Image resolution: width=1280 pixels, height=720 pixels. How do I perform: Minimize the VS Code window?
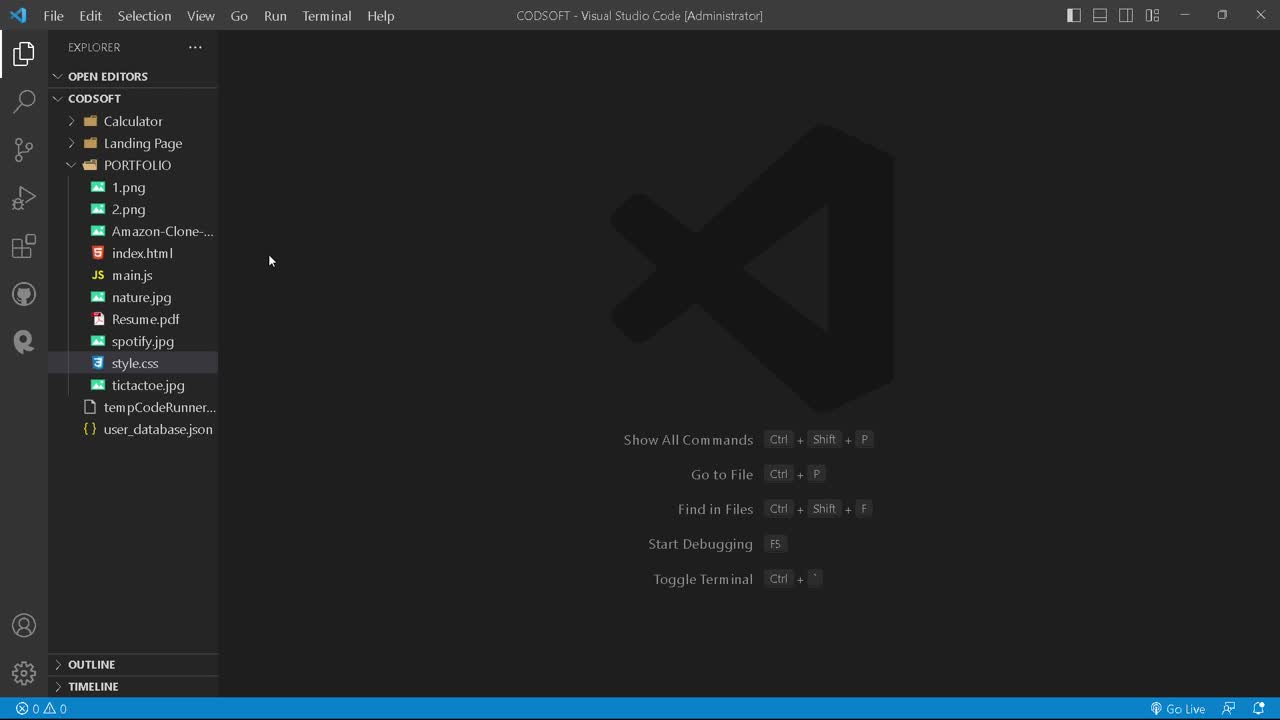[x=1185, y=15]
